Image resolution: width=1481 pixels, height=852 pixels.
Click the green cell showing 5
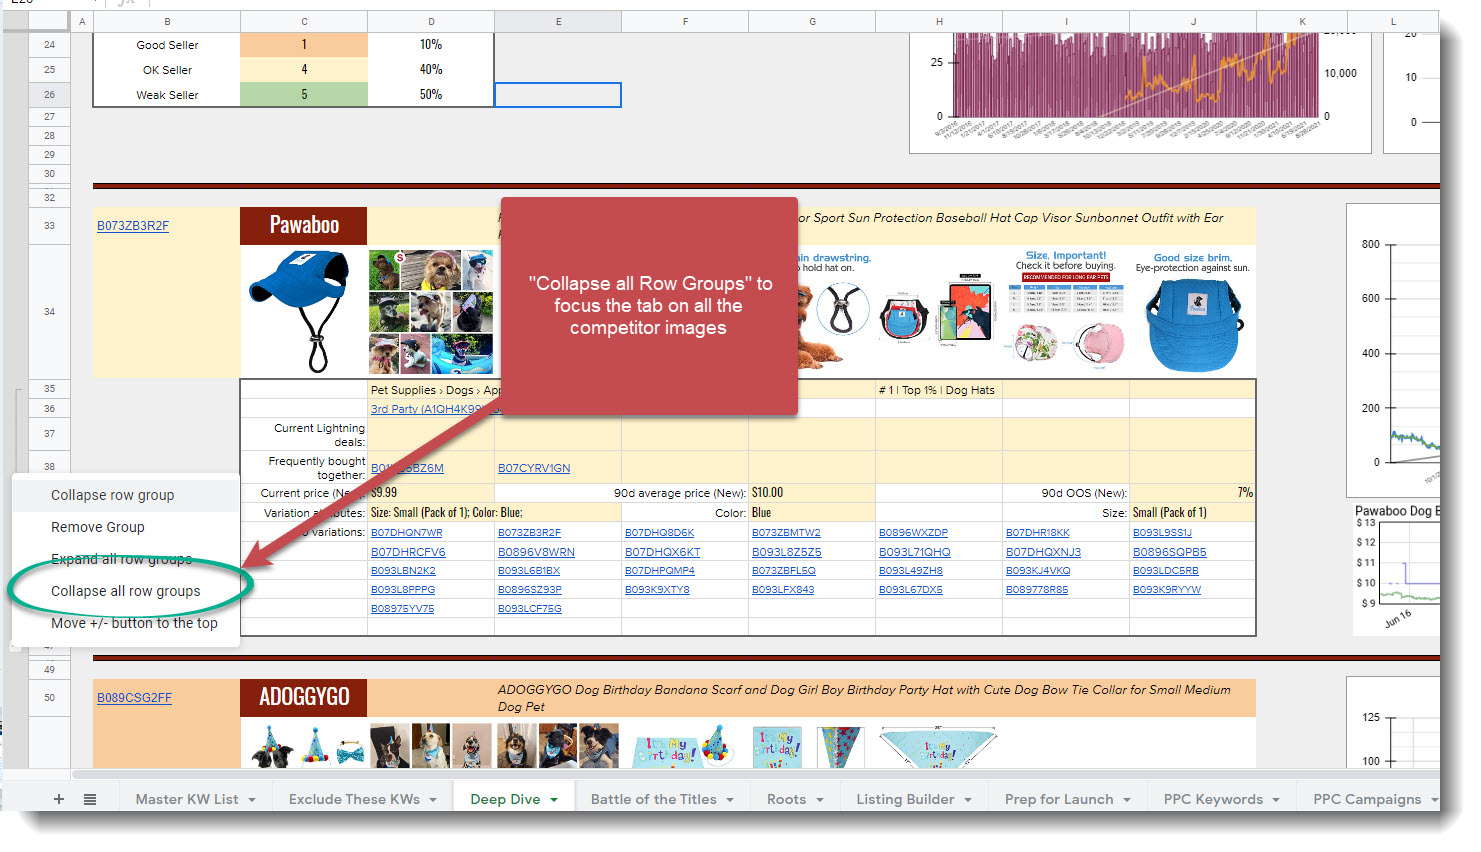304,95
